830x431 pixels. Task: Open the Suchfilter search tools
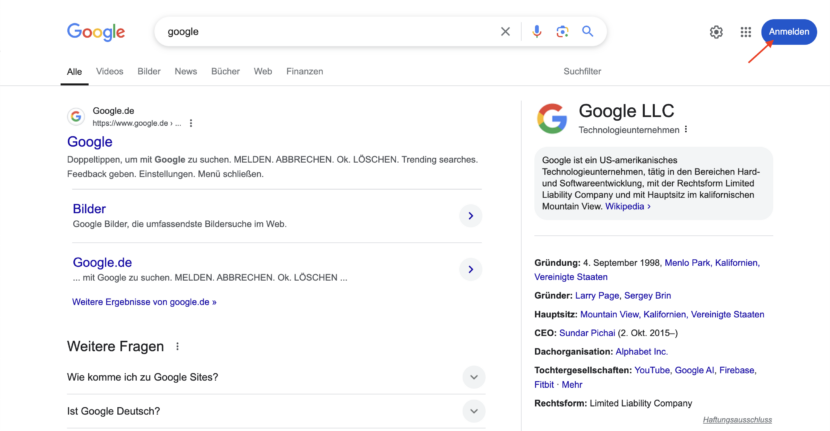pyautogui.click(x=582, y=71)
